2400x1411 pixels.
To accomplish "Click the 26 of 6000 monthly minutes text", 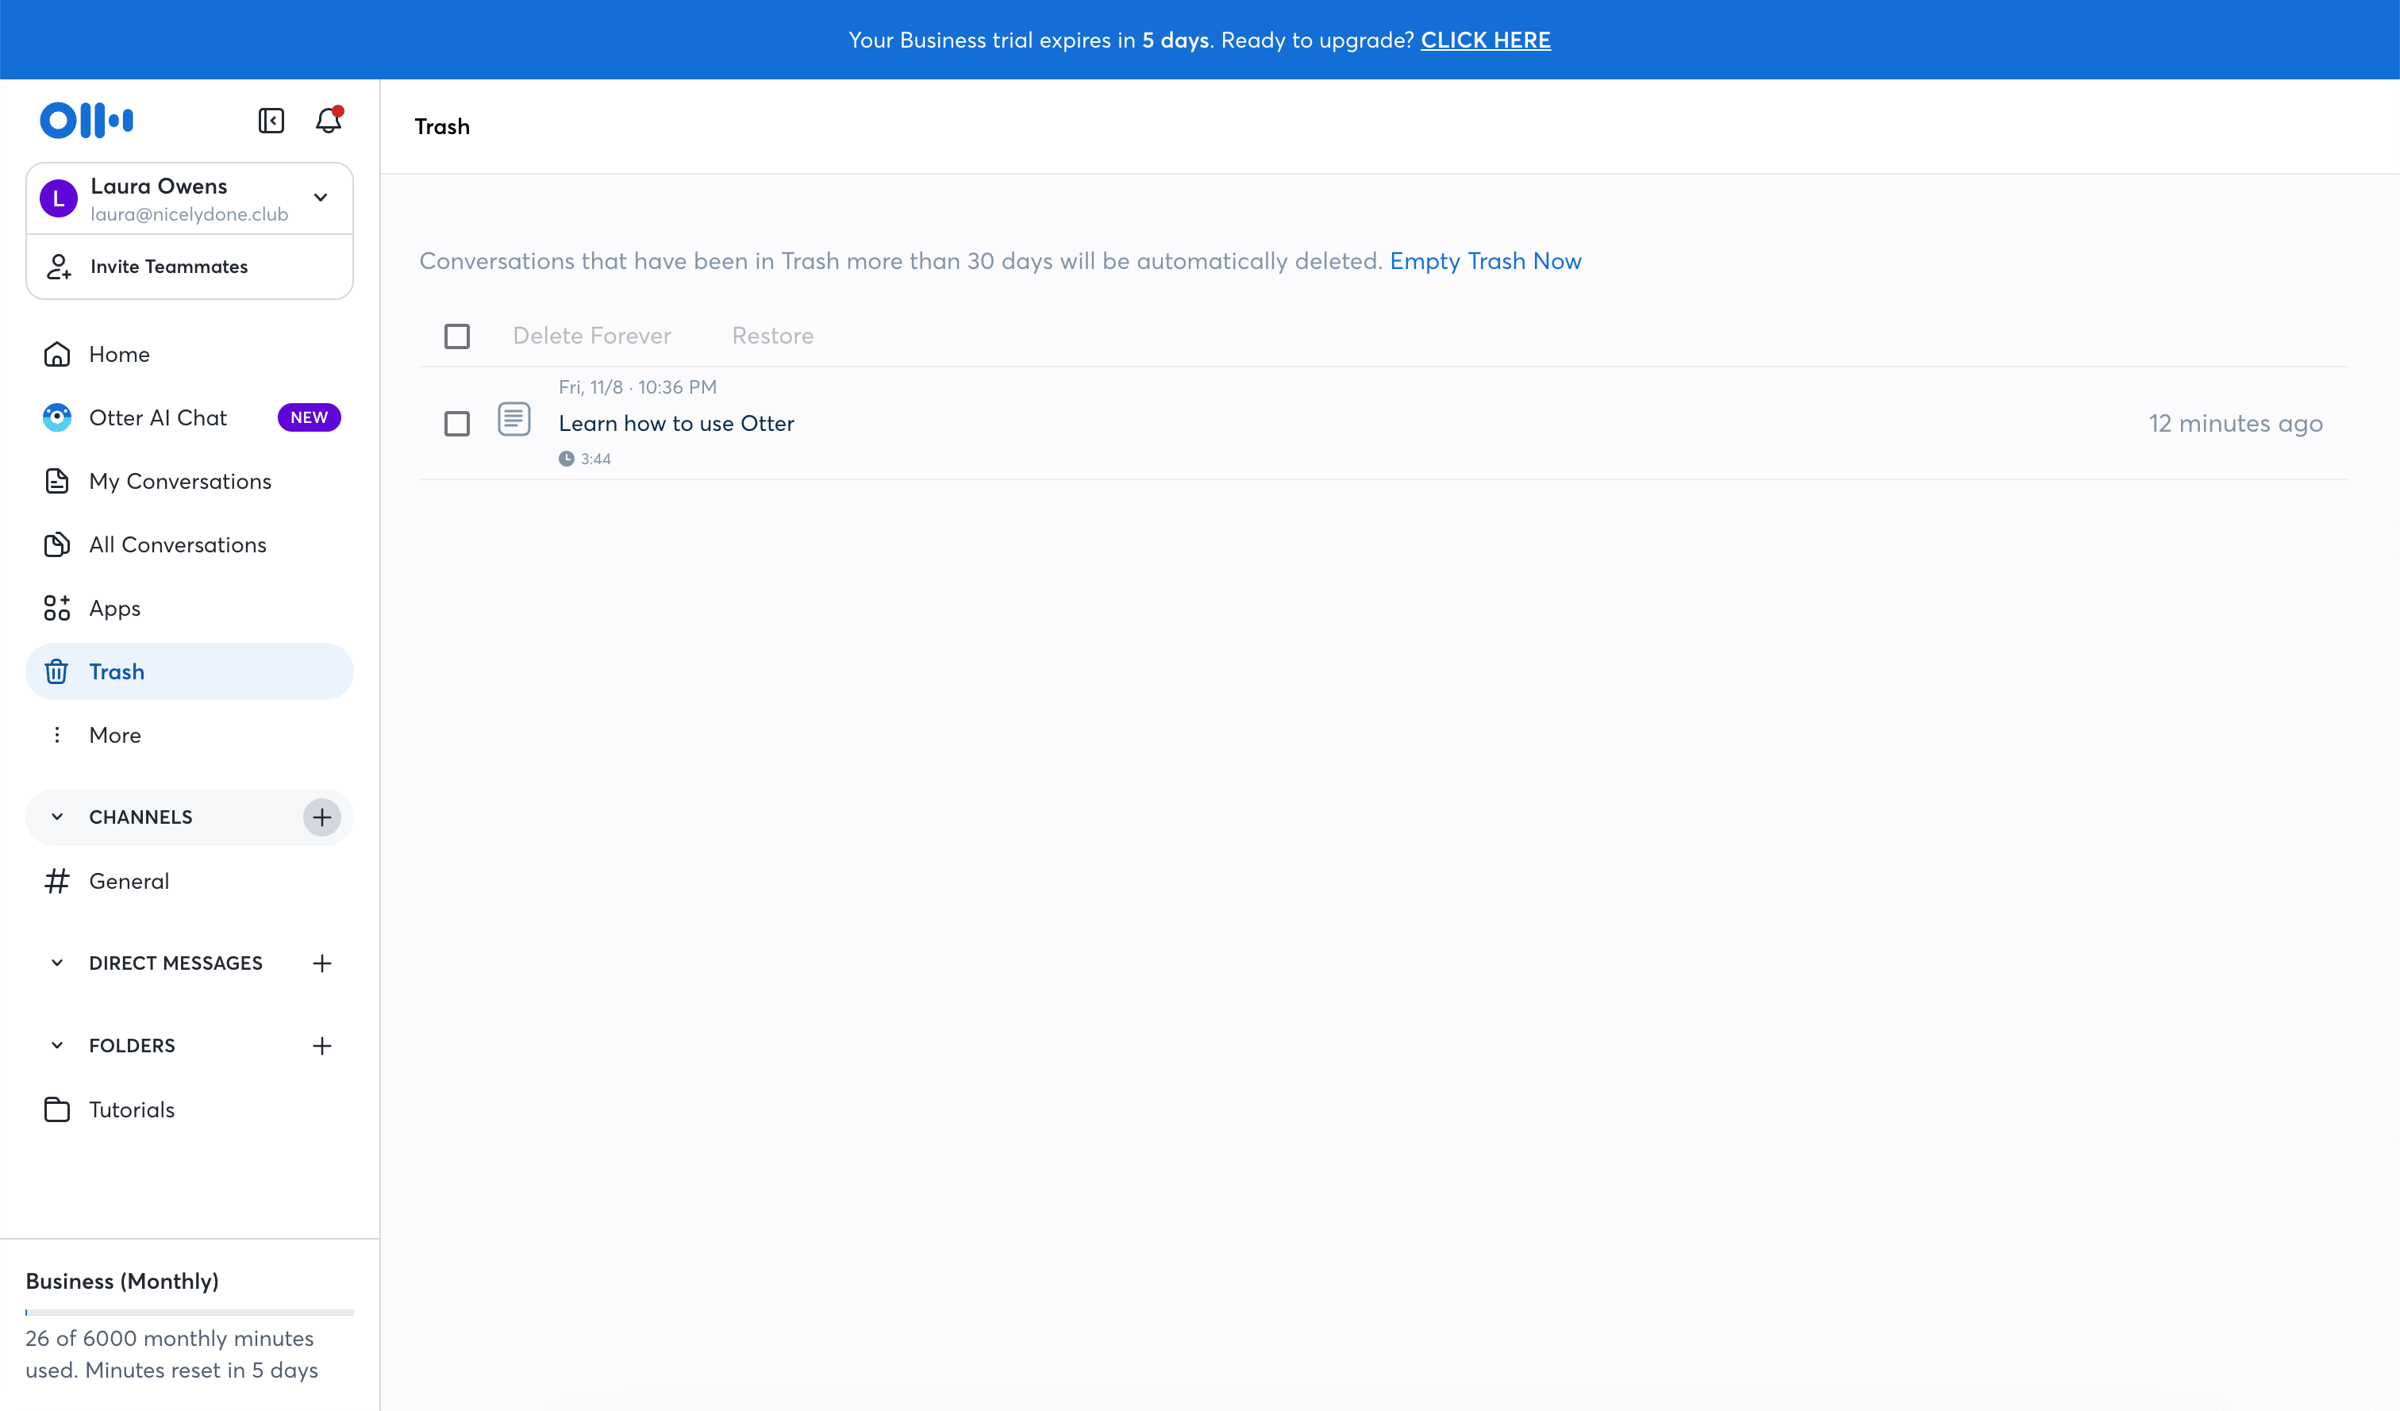I will tap(172, 1354).
